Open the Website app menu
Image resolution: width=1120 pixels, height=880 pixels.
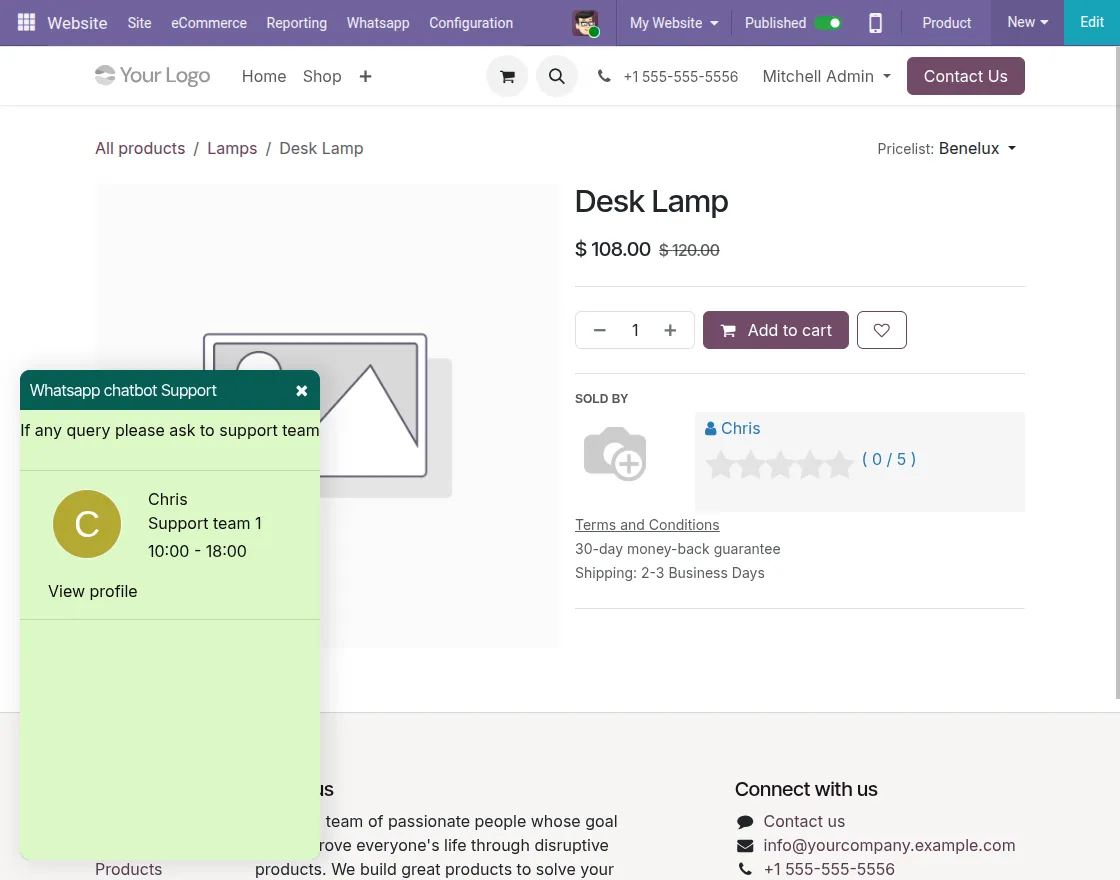77,23
